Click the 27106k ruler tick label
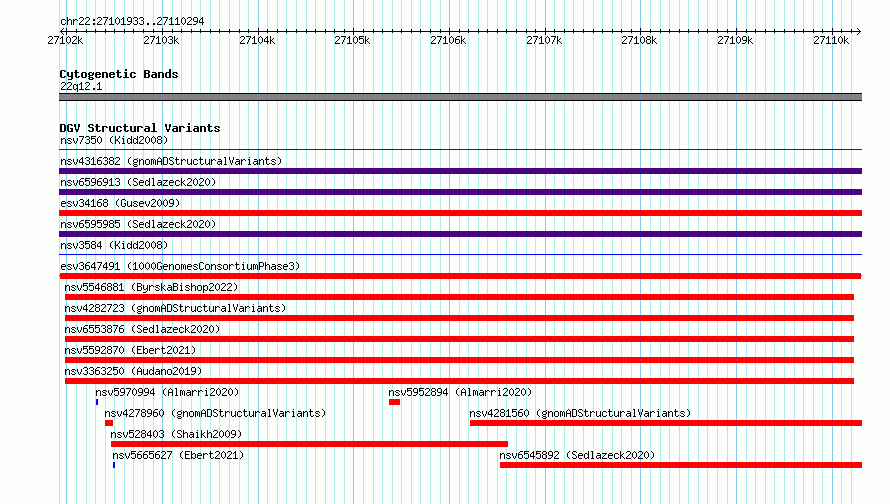This screenshot has height=504, width=890. point(448,40)
